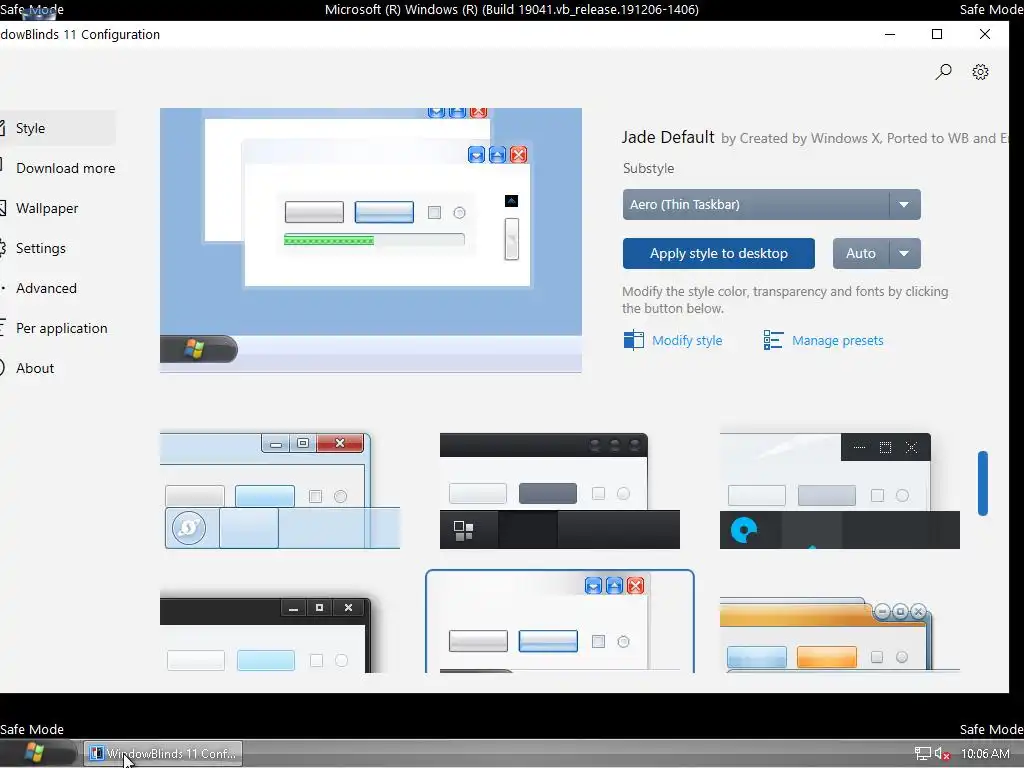Select the orange style thumbnail
This screenshot has height=768, width=1024.
tap(840, 633)
